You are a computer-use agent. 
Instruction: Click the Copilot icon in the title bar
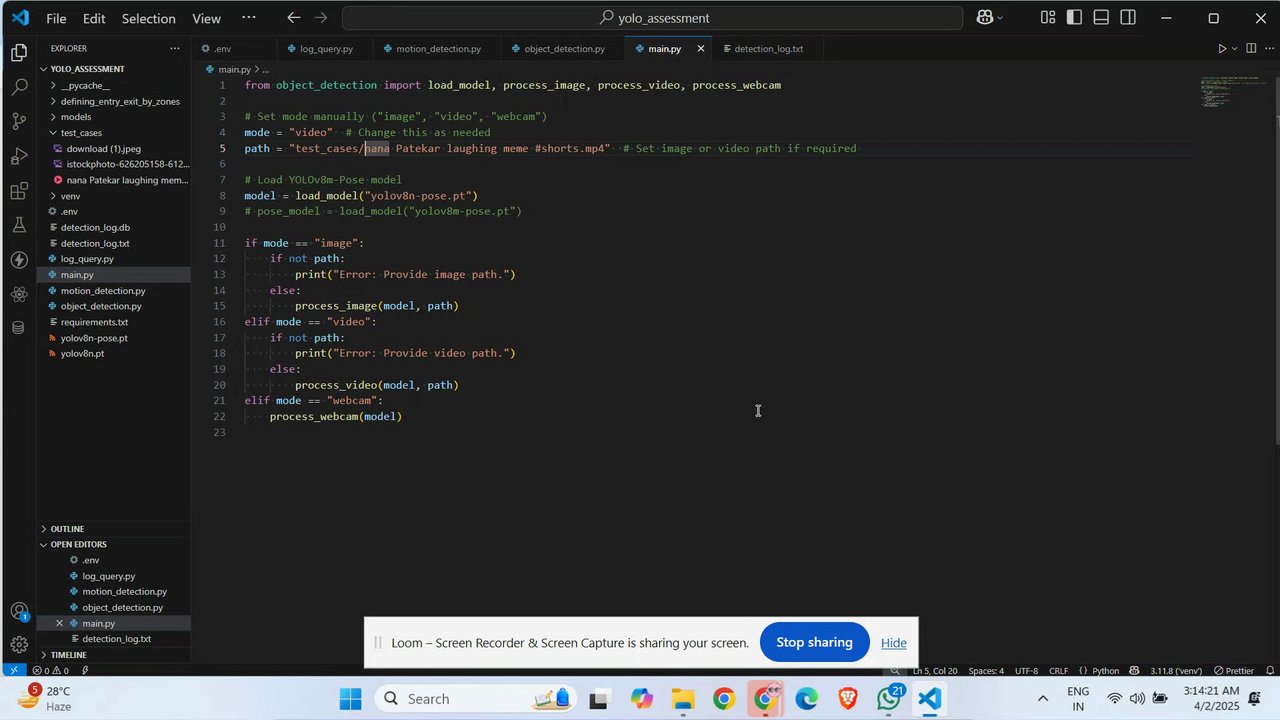pos(984,18)
